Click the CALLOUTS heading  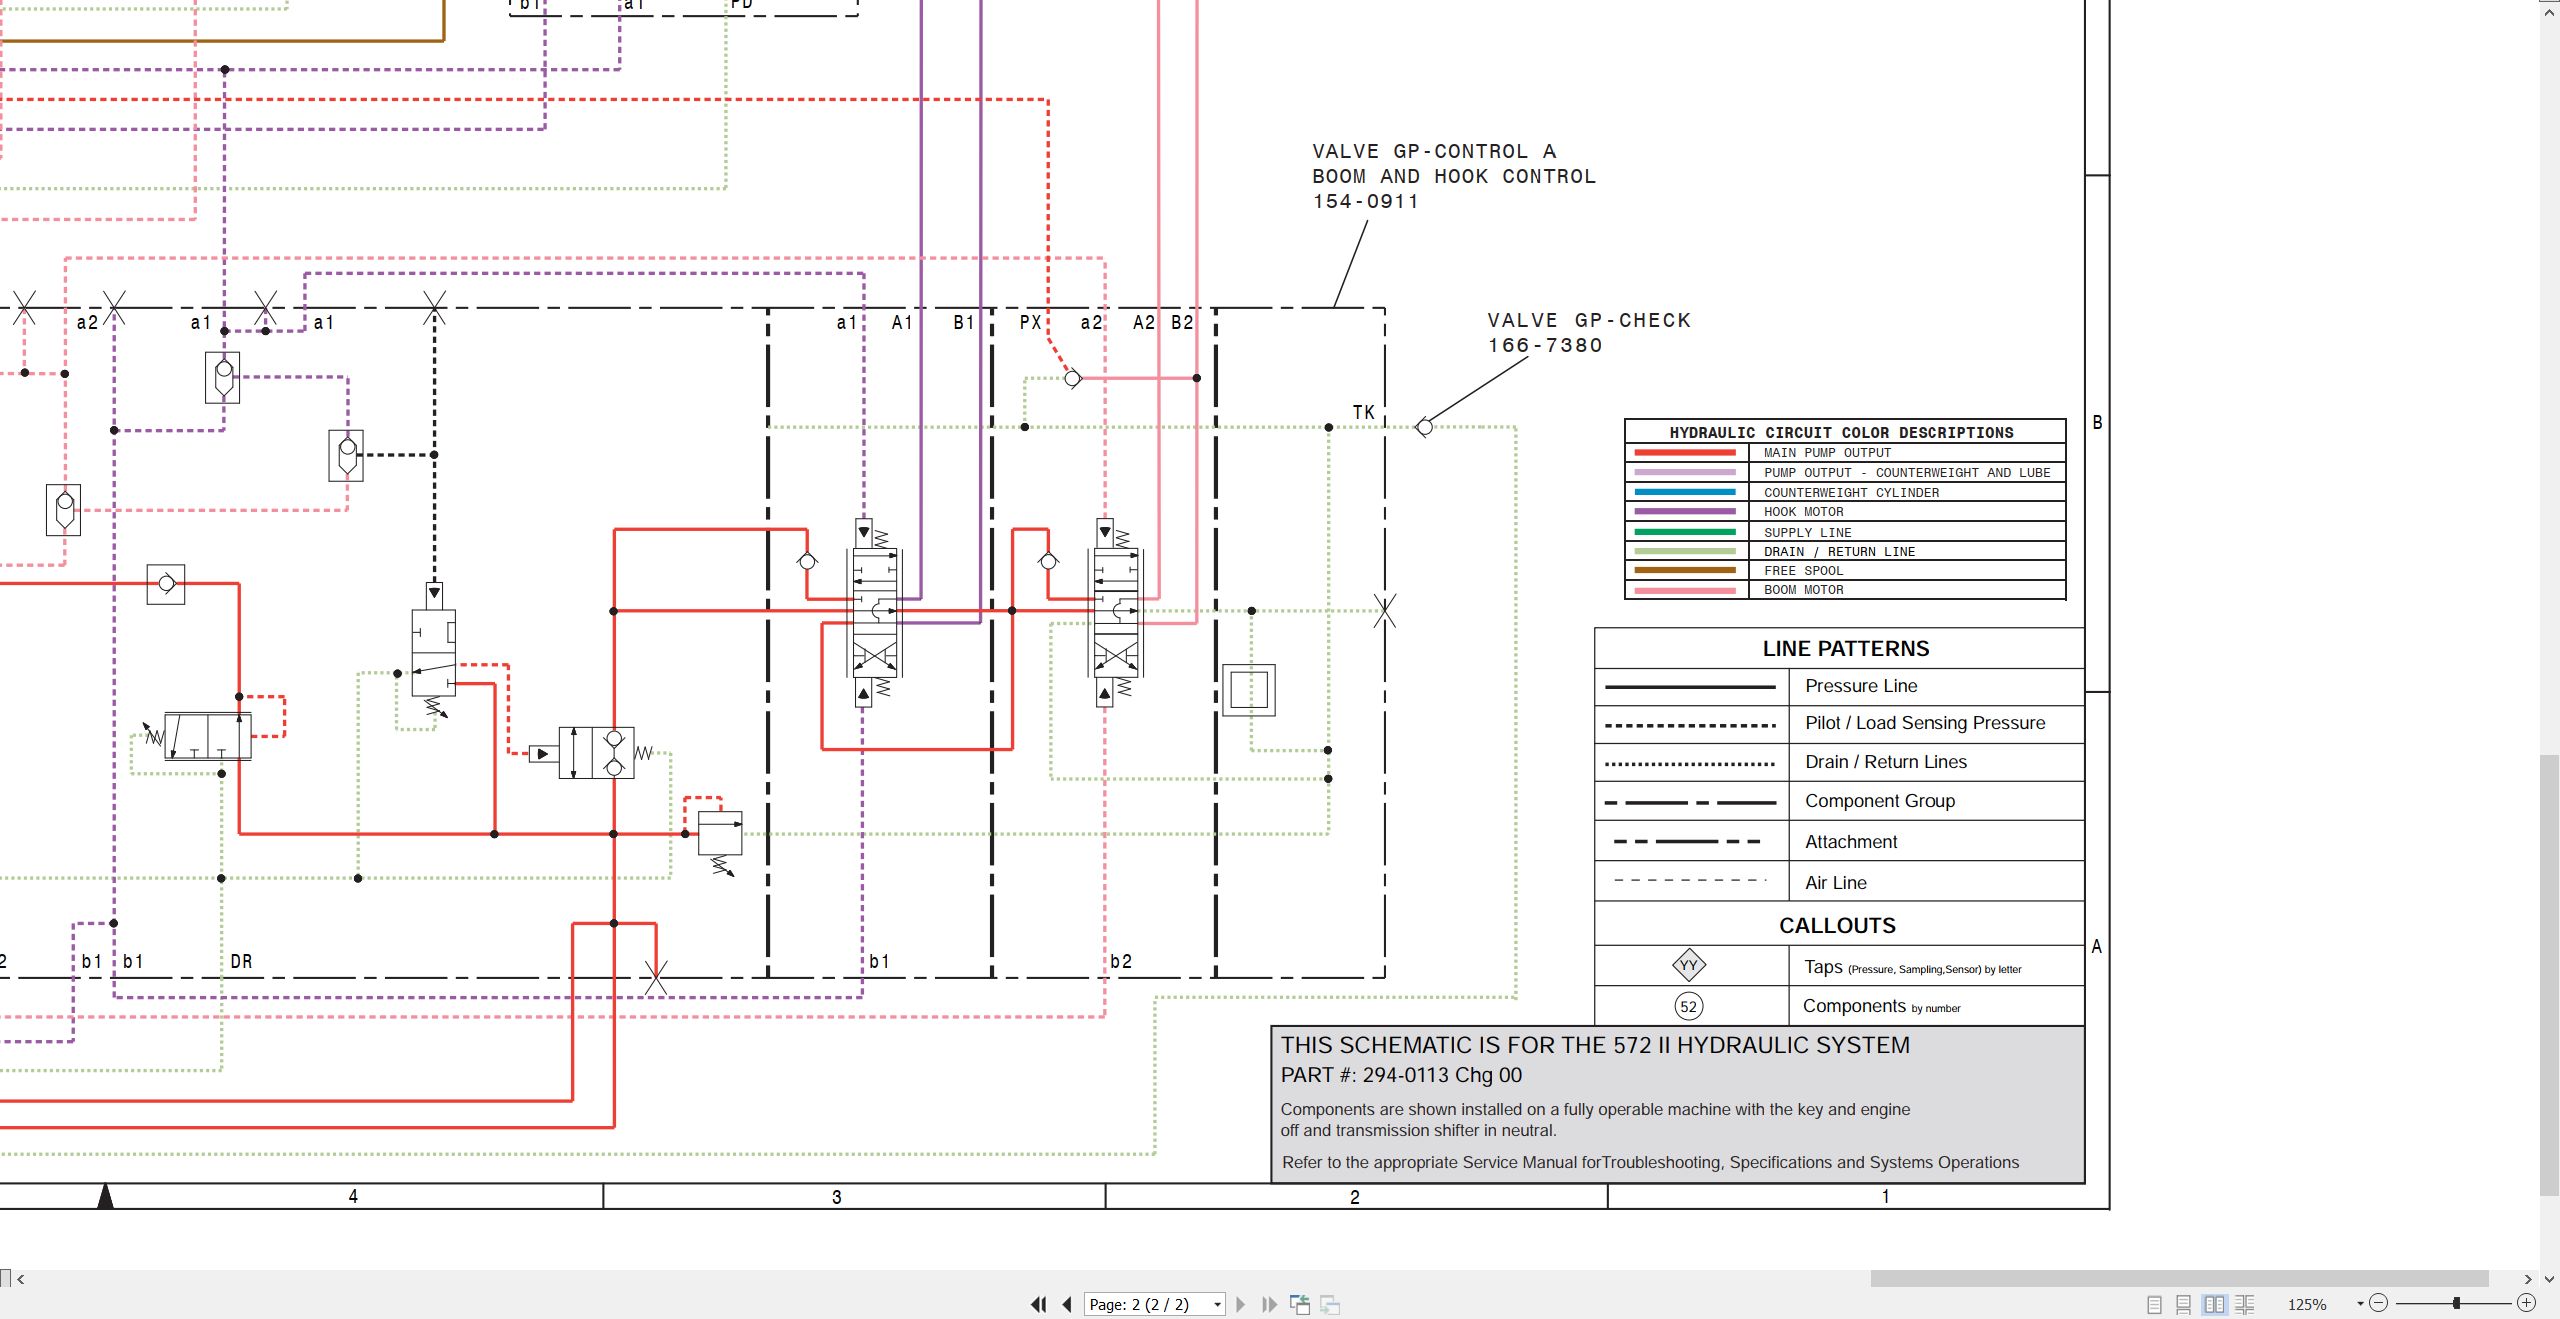point(1837,925)
